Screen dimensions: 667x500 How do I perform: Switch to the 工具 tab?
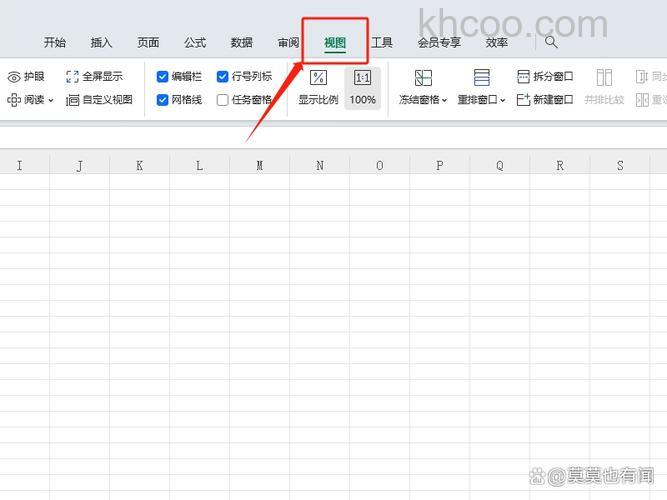point(382,43)
